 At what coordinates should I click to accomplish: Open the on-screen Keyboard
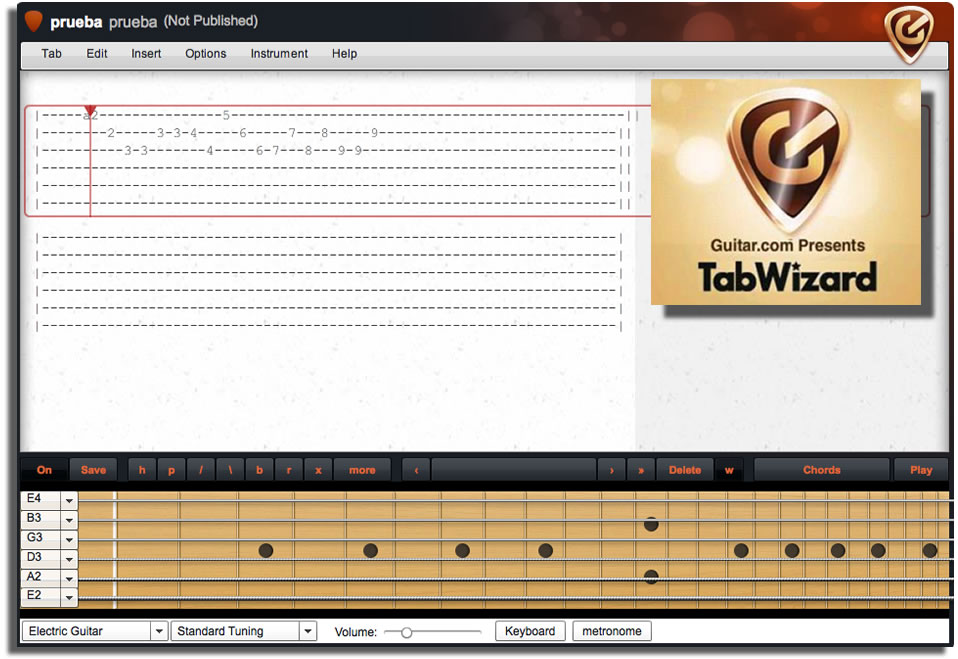tap(530, 631)
